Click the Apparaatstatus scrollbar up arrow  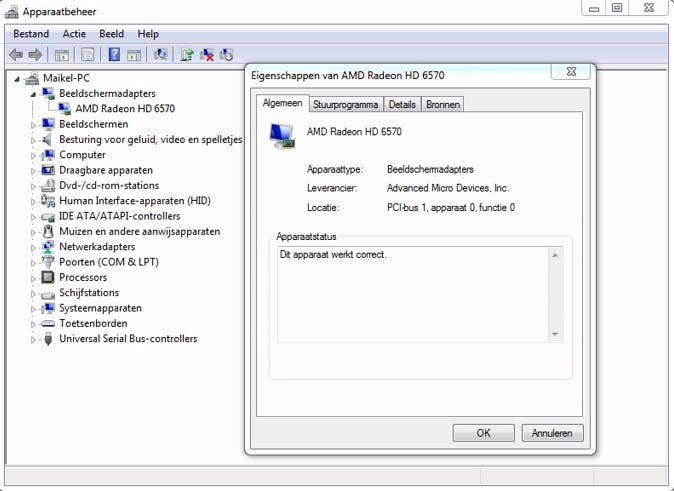point(555,255)
